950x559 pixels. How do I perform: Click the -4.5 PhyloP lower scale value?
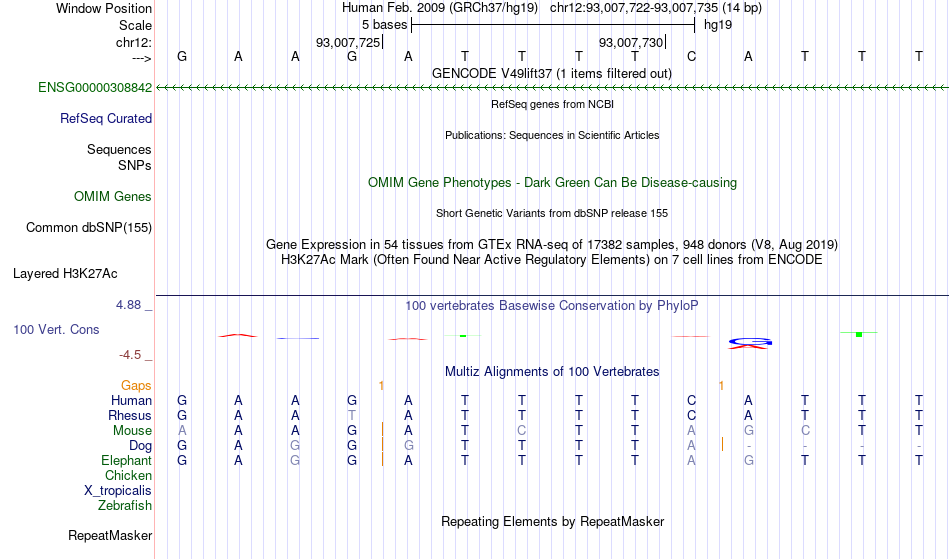click(130, 355)
